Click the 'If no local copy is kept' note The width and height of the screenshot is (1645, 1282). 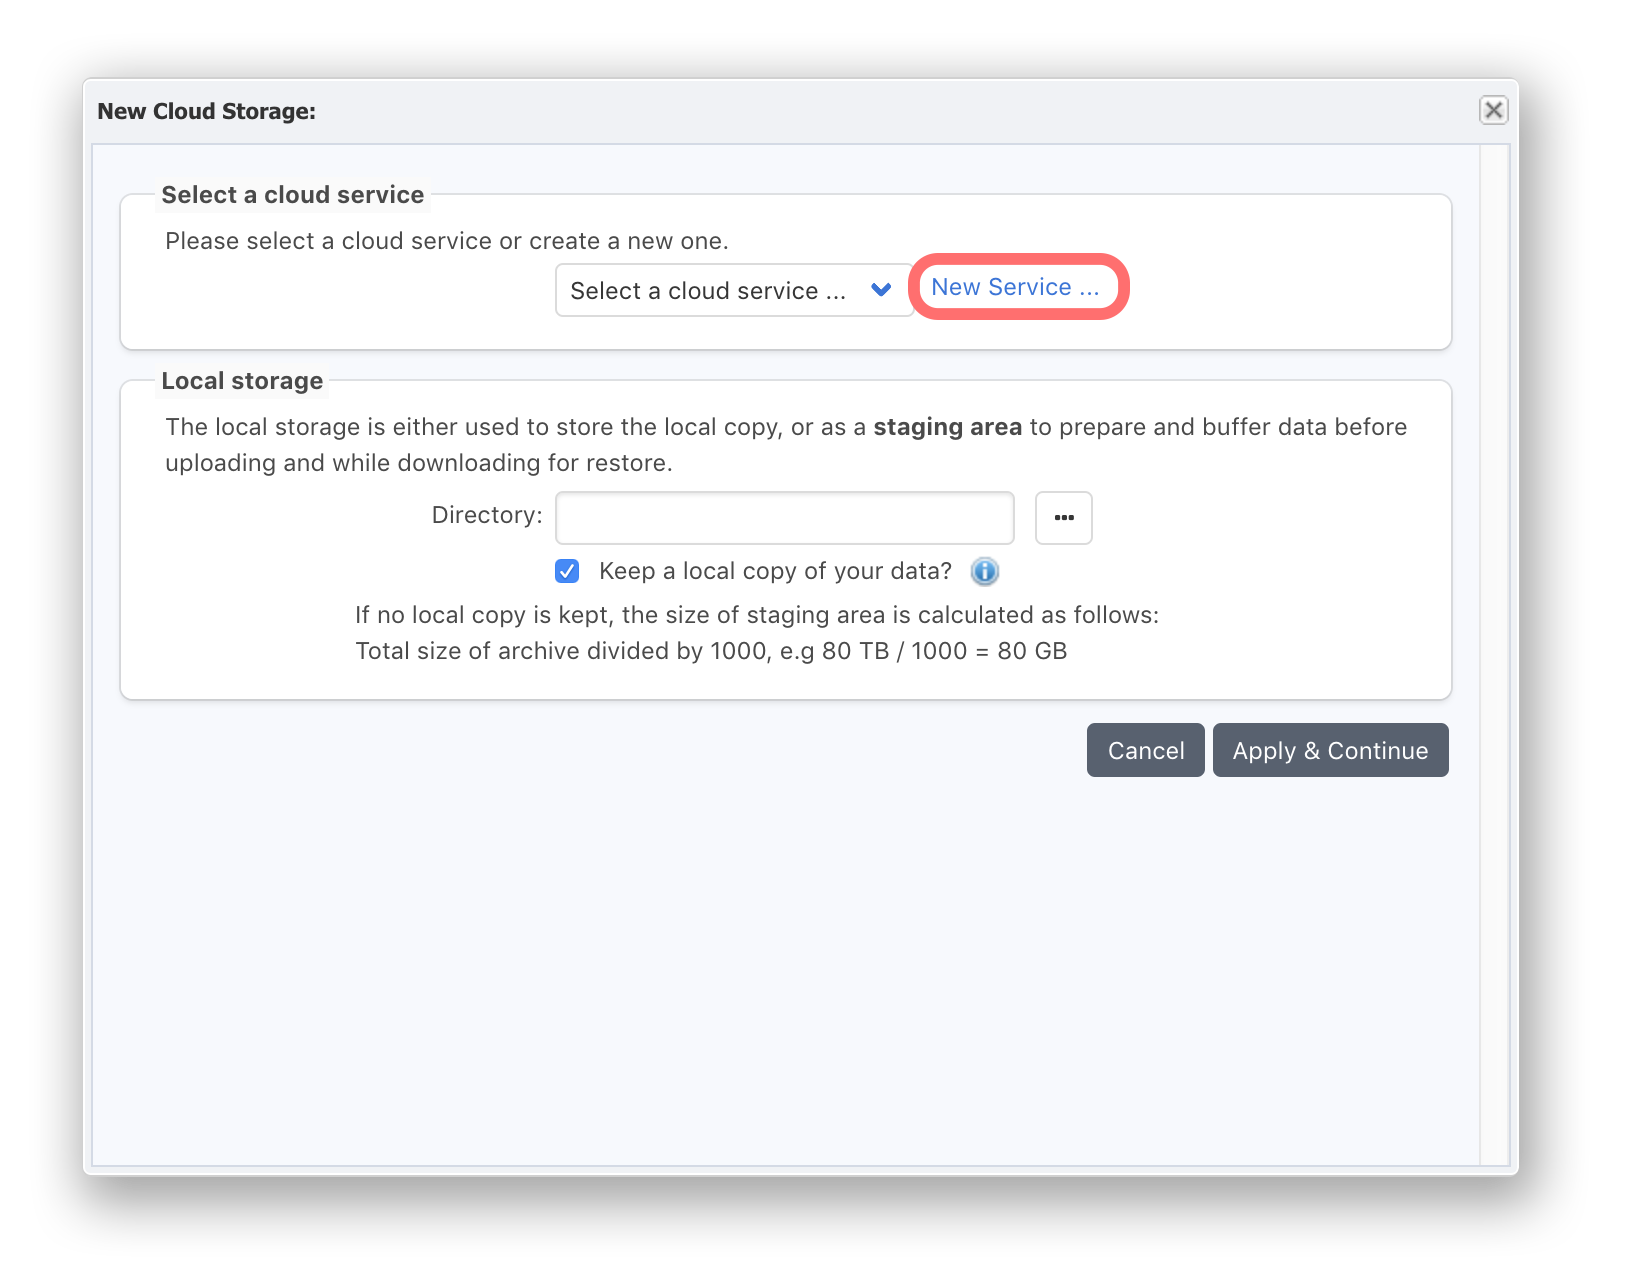(757, 615)
